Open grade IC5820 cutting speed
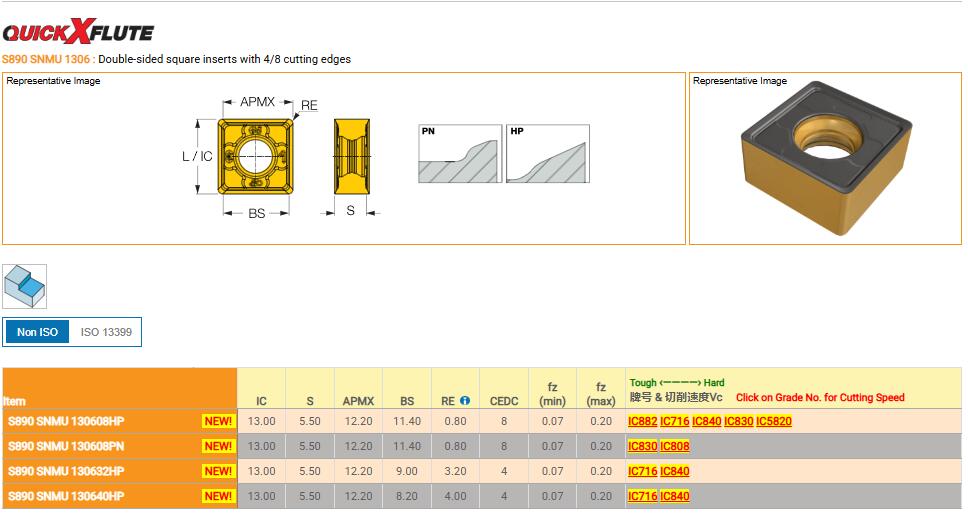 [773, 422]
